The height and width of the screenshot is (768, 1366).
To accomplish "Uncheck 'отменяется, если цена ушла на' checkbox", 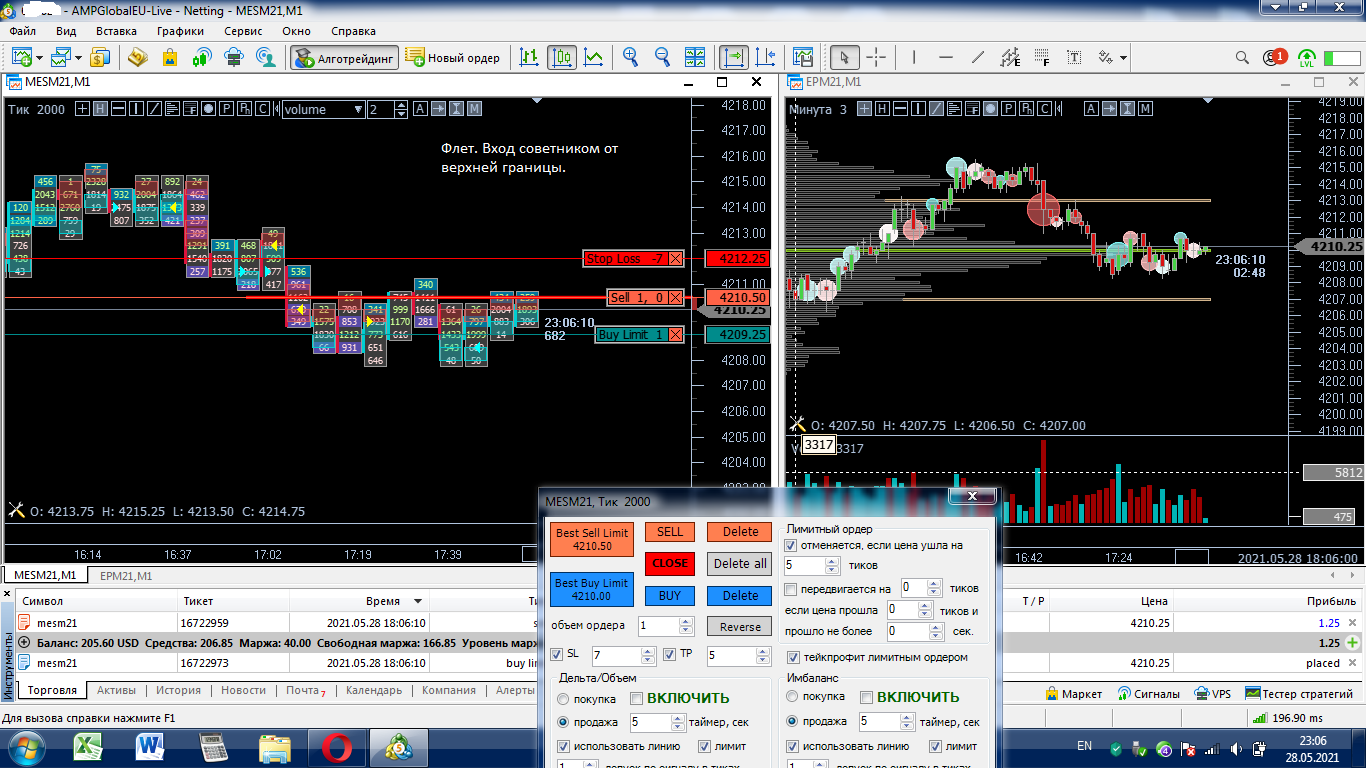I will pyautogui.click(x=792, y=546).
